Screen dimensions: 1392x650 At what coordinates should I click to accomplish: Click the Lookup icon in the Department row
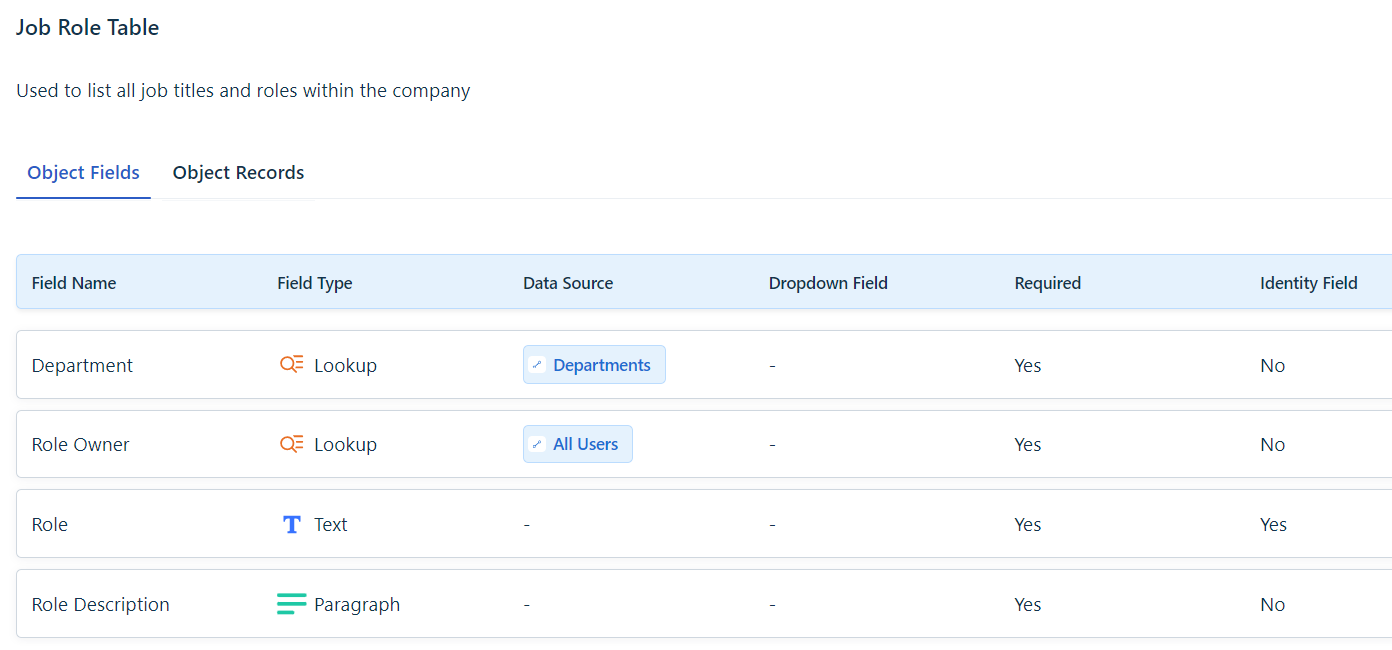coord(291,365)
